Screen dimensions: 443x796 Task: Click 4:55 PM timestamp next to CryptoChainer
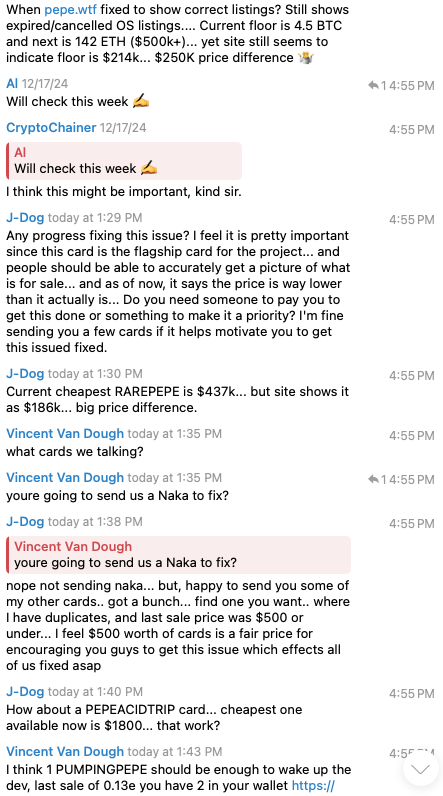point(412,130)
